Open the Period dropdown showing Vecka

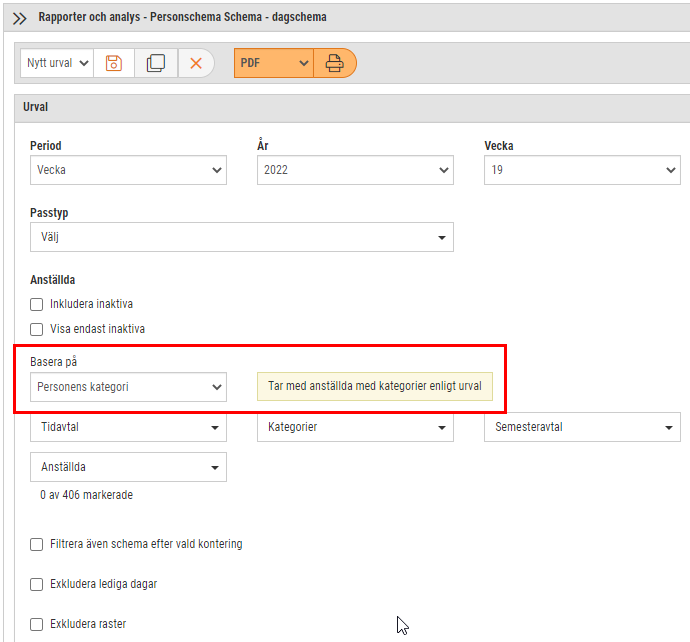click(x=128, y=170)
